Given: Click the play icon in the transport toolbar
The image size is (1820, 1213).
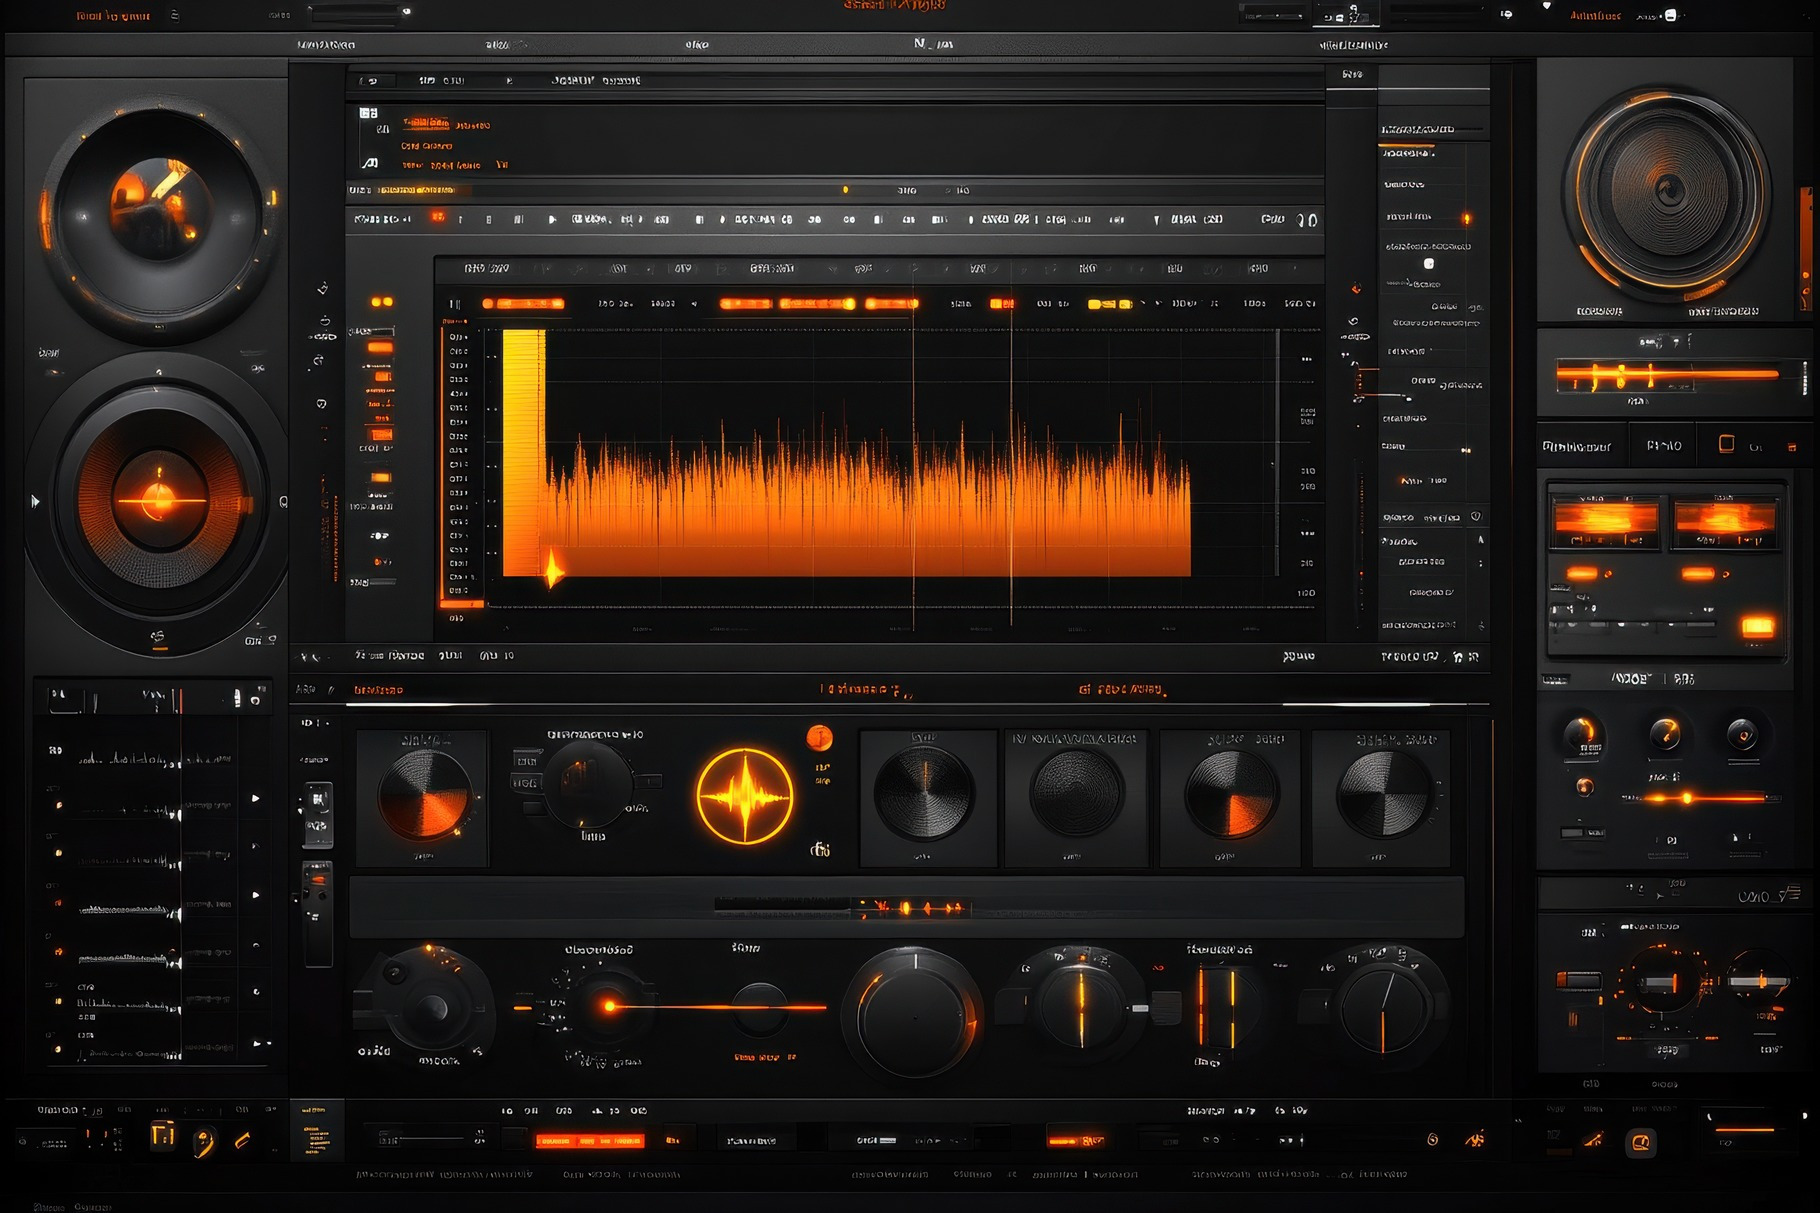Looking at the screenshot, I should (x=552, y=219).
